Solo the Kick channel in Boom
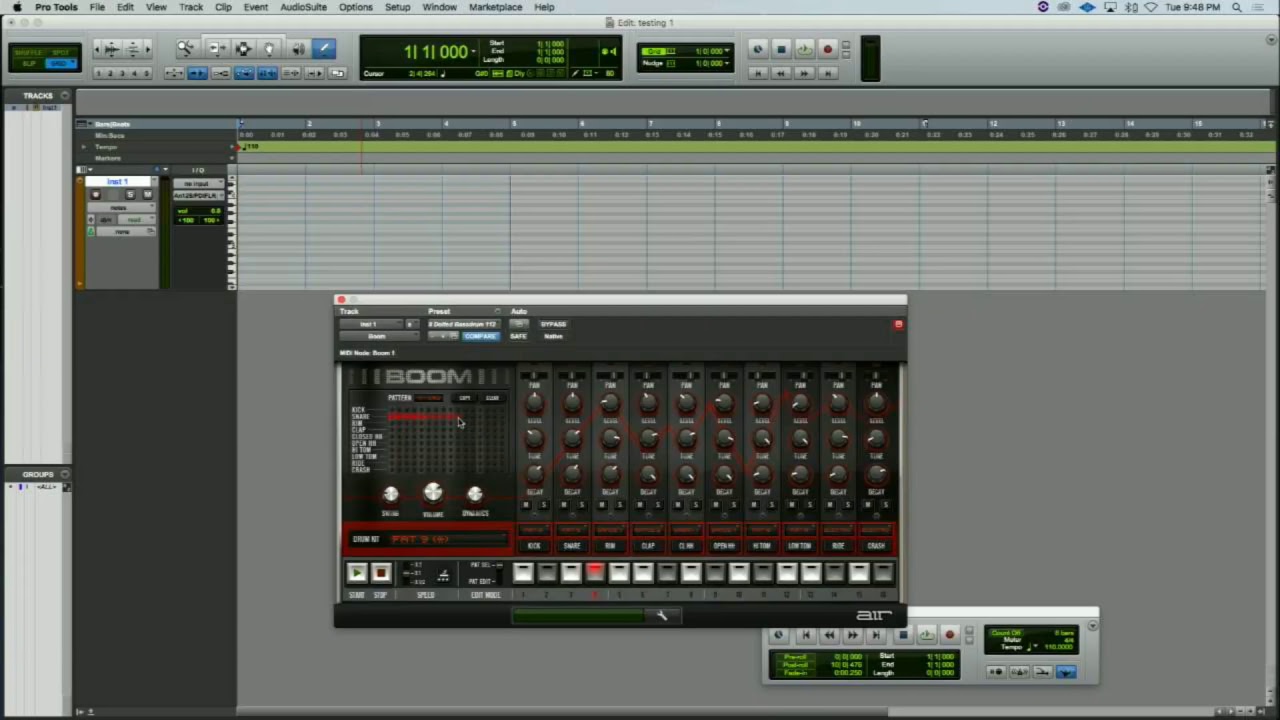The width and height of the screenshot is (1280, 720). point(543,505)
